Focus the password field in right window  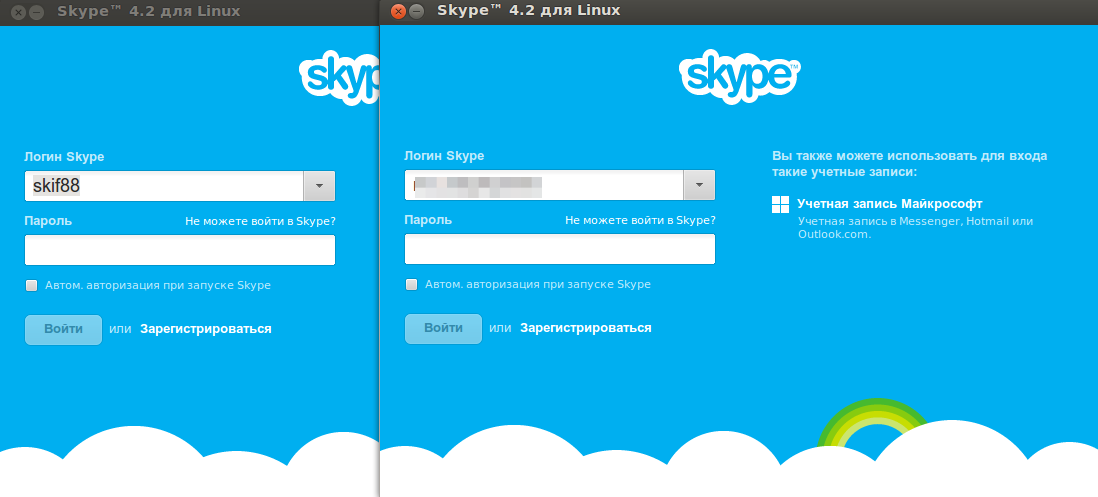pyautogui.click(x=560, y=249)
